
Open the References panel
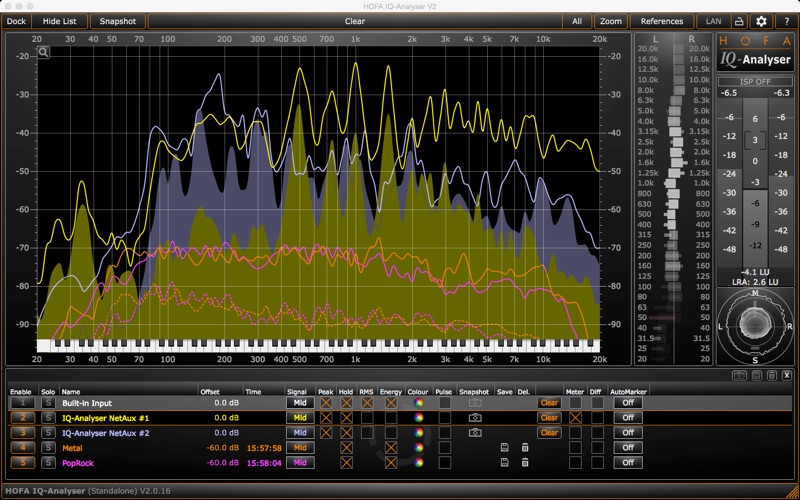pyautogui.click(x=662, y=21)
